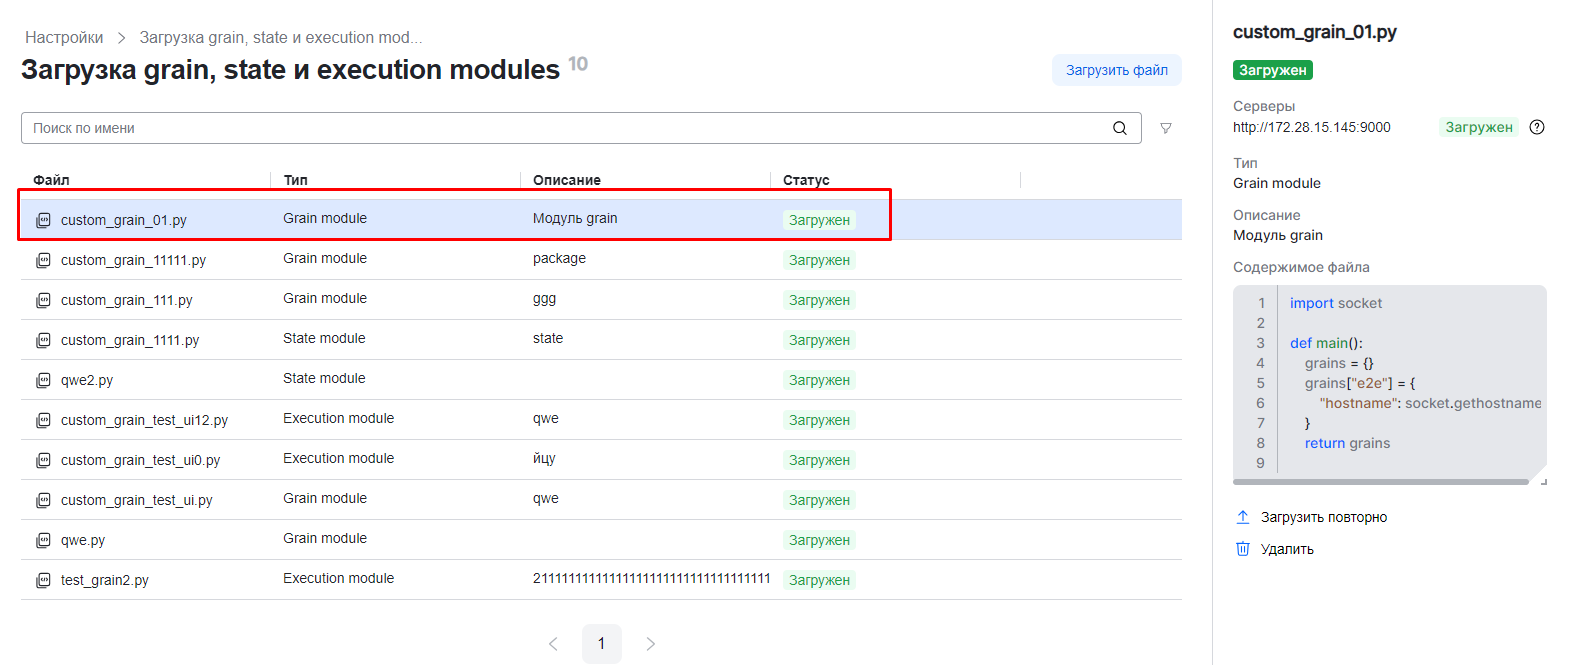
Task: Open the server URL http://172.28.15.145:9000
Action: click(x=1311, y=127)
